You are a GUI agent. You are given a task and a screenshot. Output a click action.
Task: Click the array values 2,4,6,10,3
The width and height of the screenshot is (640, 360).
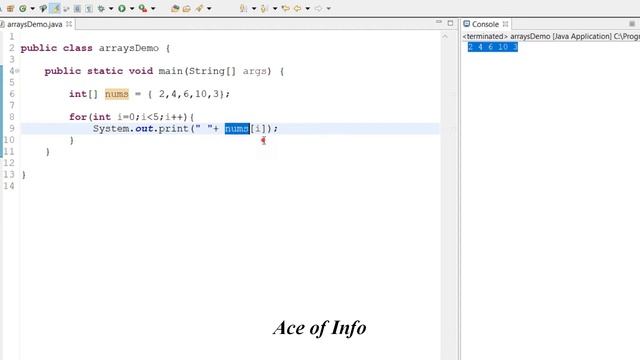189,94
